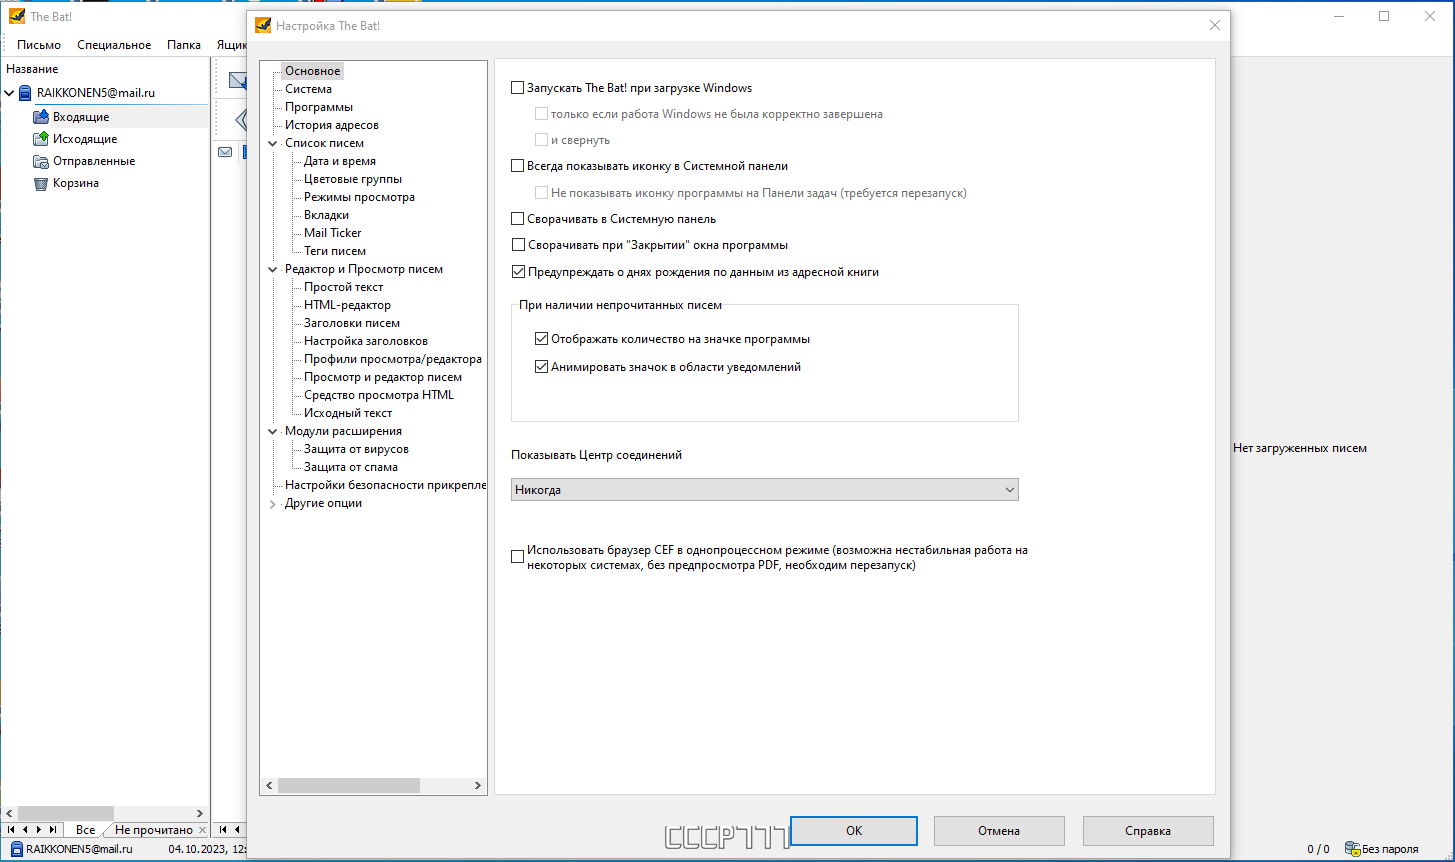Toggle Сворачивать в Системную панель checkbox

[517, 219]
